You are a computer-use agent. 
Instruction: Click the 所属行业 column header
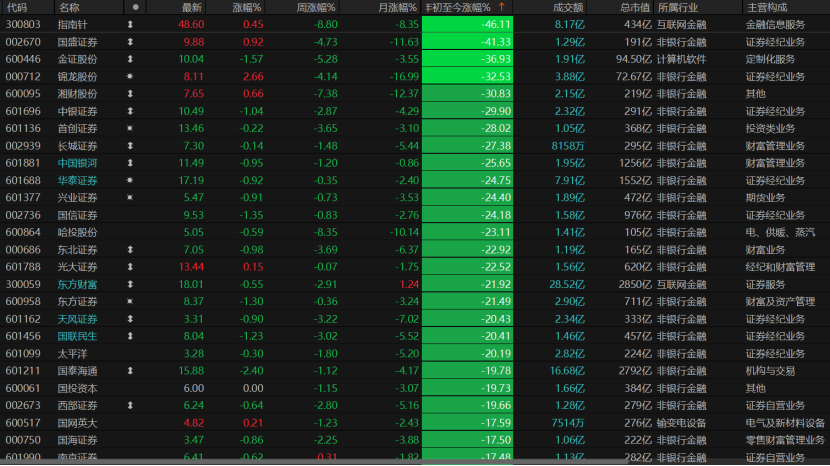coord(678,7)
